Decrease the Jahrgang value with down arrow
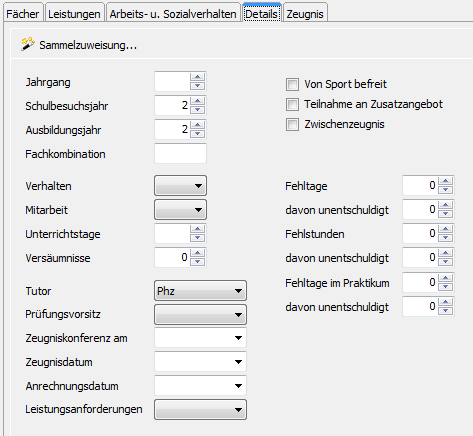 tap(197, 86)
